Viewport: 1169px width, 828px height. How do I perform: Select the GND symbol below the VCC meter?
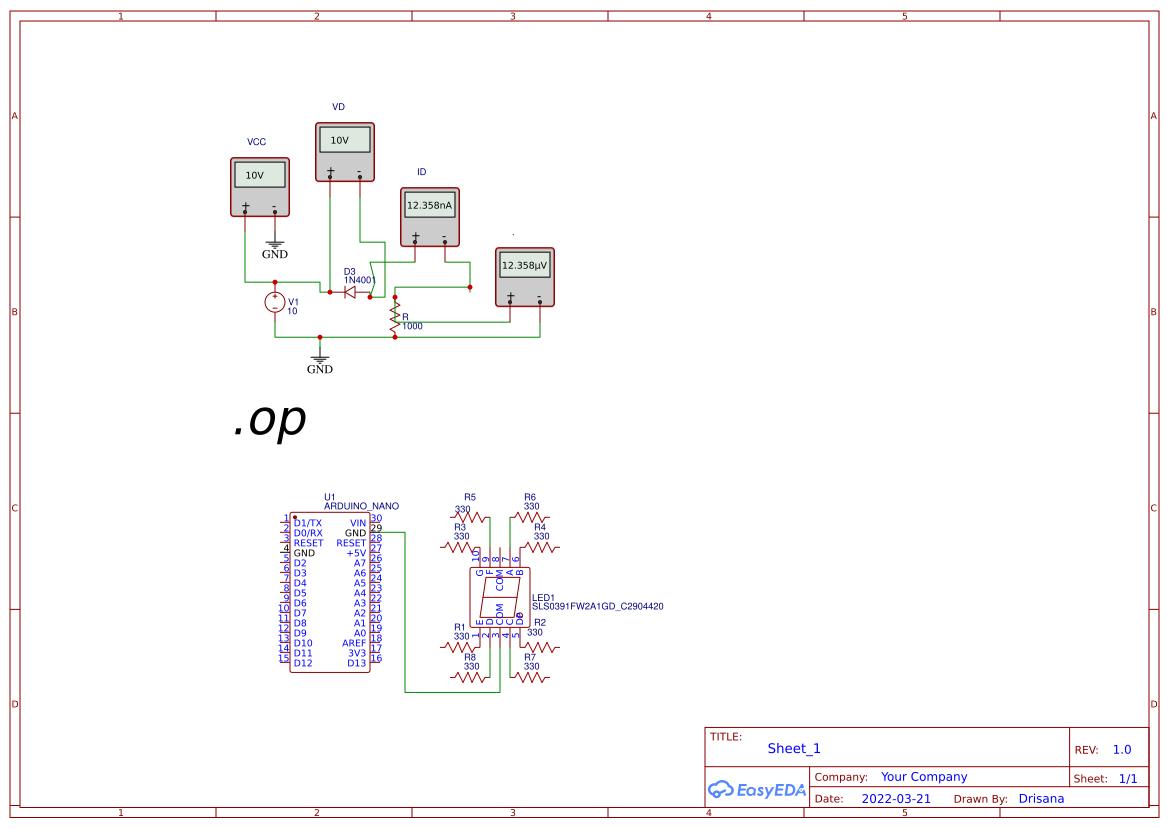[274, 243]
